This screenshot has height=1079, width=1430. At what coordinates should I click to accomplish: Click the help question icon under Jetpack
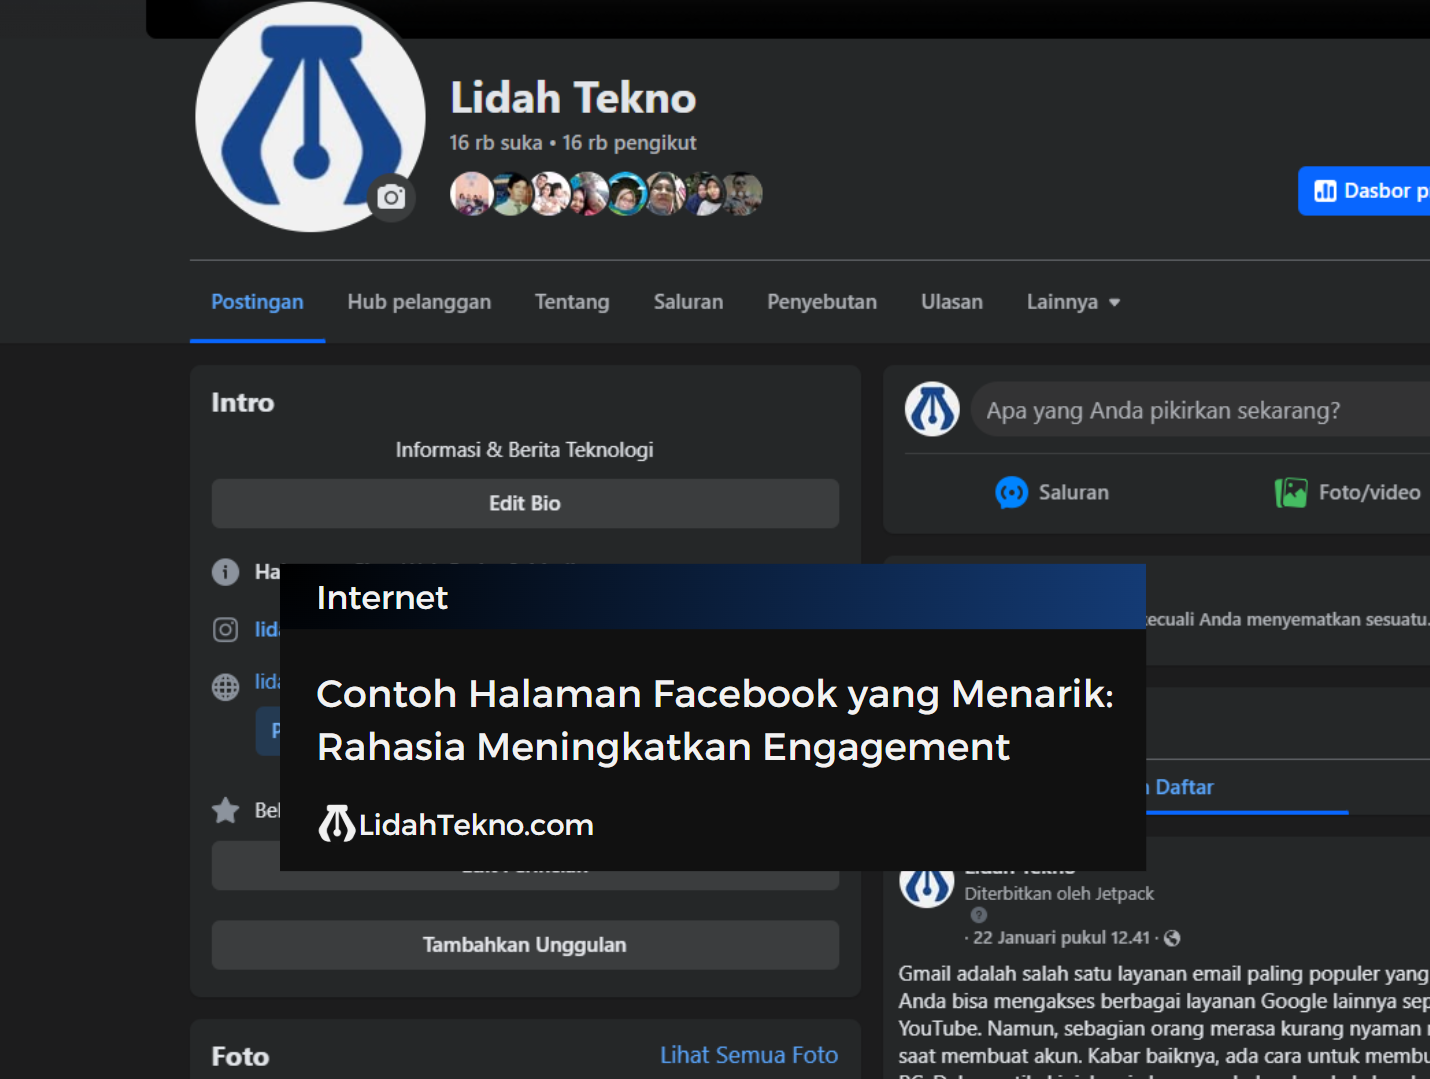(979, 915)
